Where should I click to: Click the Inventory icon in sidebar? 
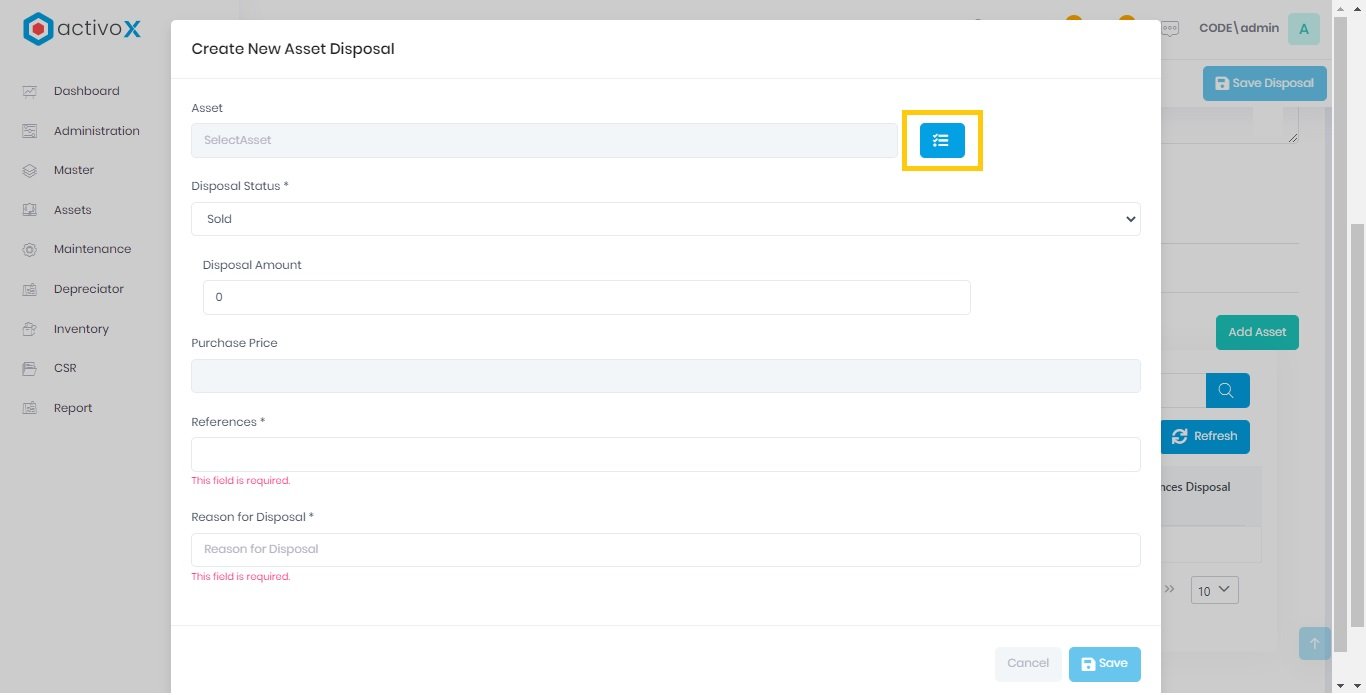[30, 329]
